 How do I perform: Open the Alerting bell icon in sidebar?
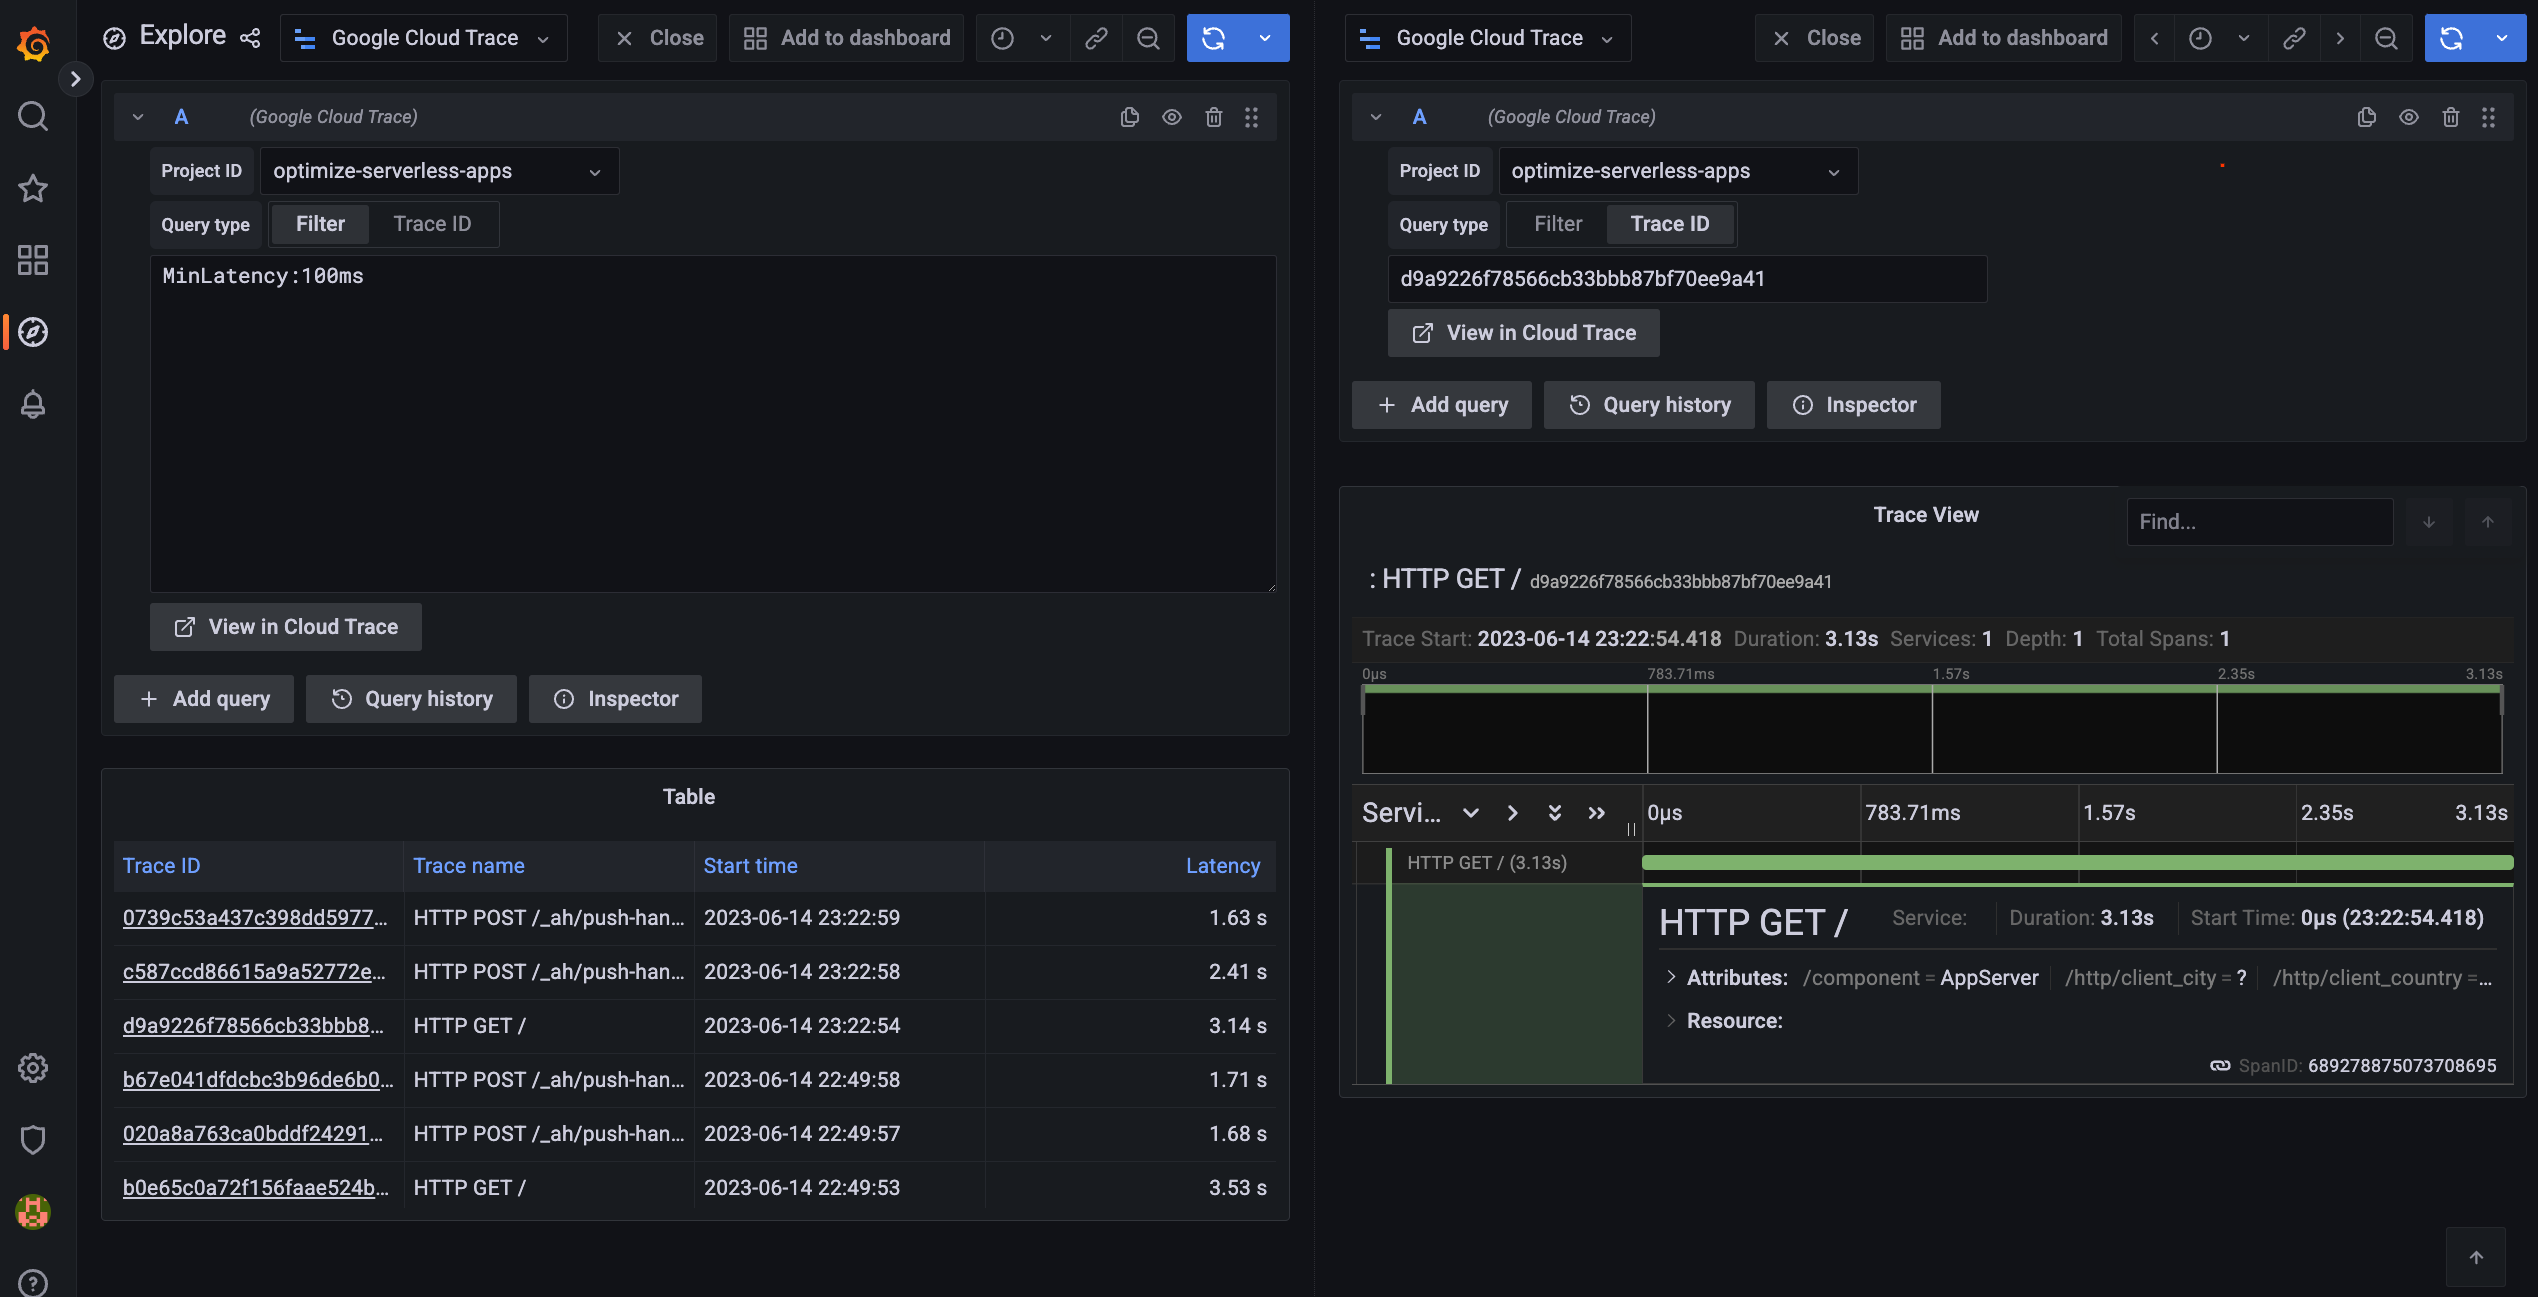(33, 404)
